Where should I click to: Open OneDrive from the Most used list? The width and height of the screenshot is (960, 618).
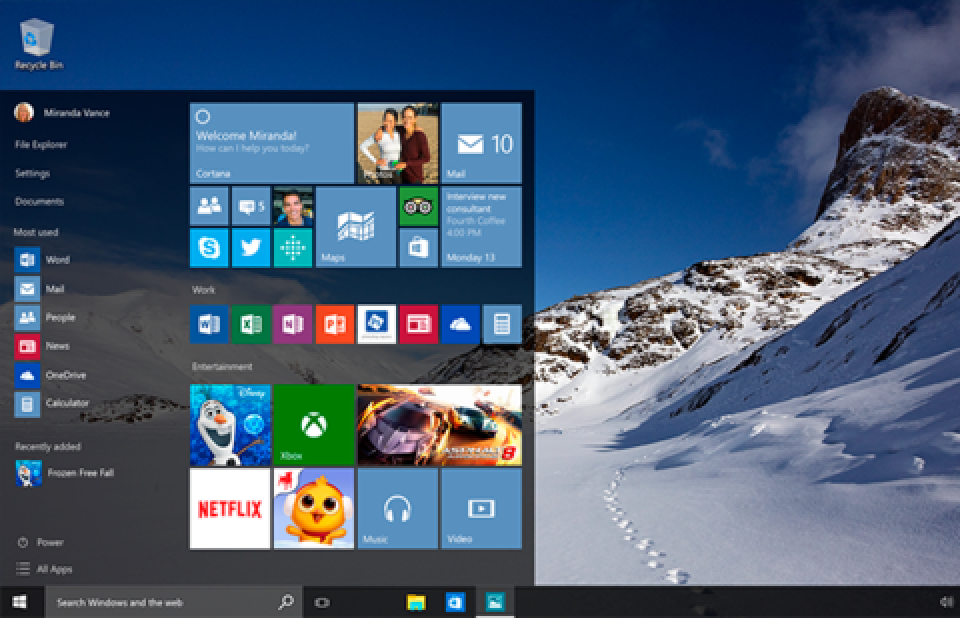tap(50, 375)
